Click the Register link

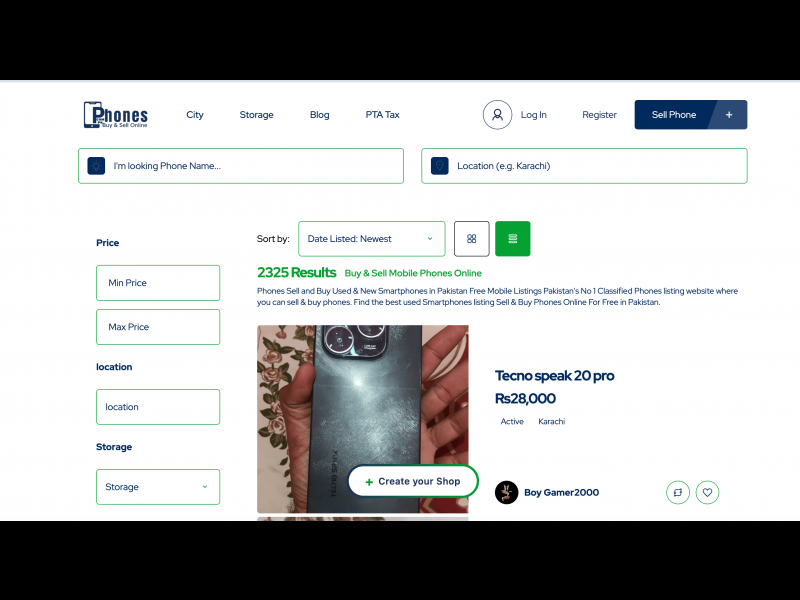pyautogui.click(x=599, y=115)
